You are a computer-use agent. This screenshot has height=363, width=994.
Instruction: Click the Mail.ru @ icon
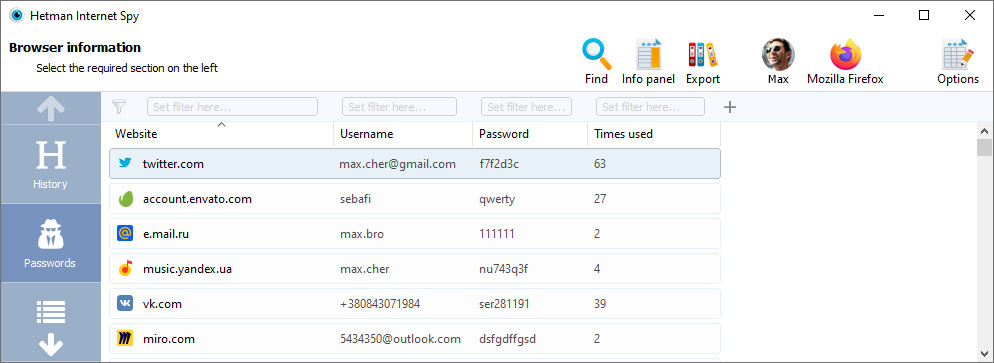click(125, 234)
